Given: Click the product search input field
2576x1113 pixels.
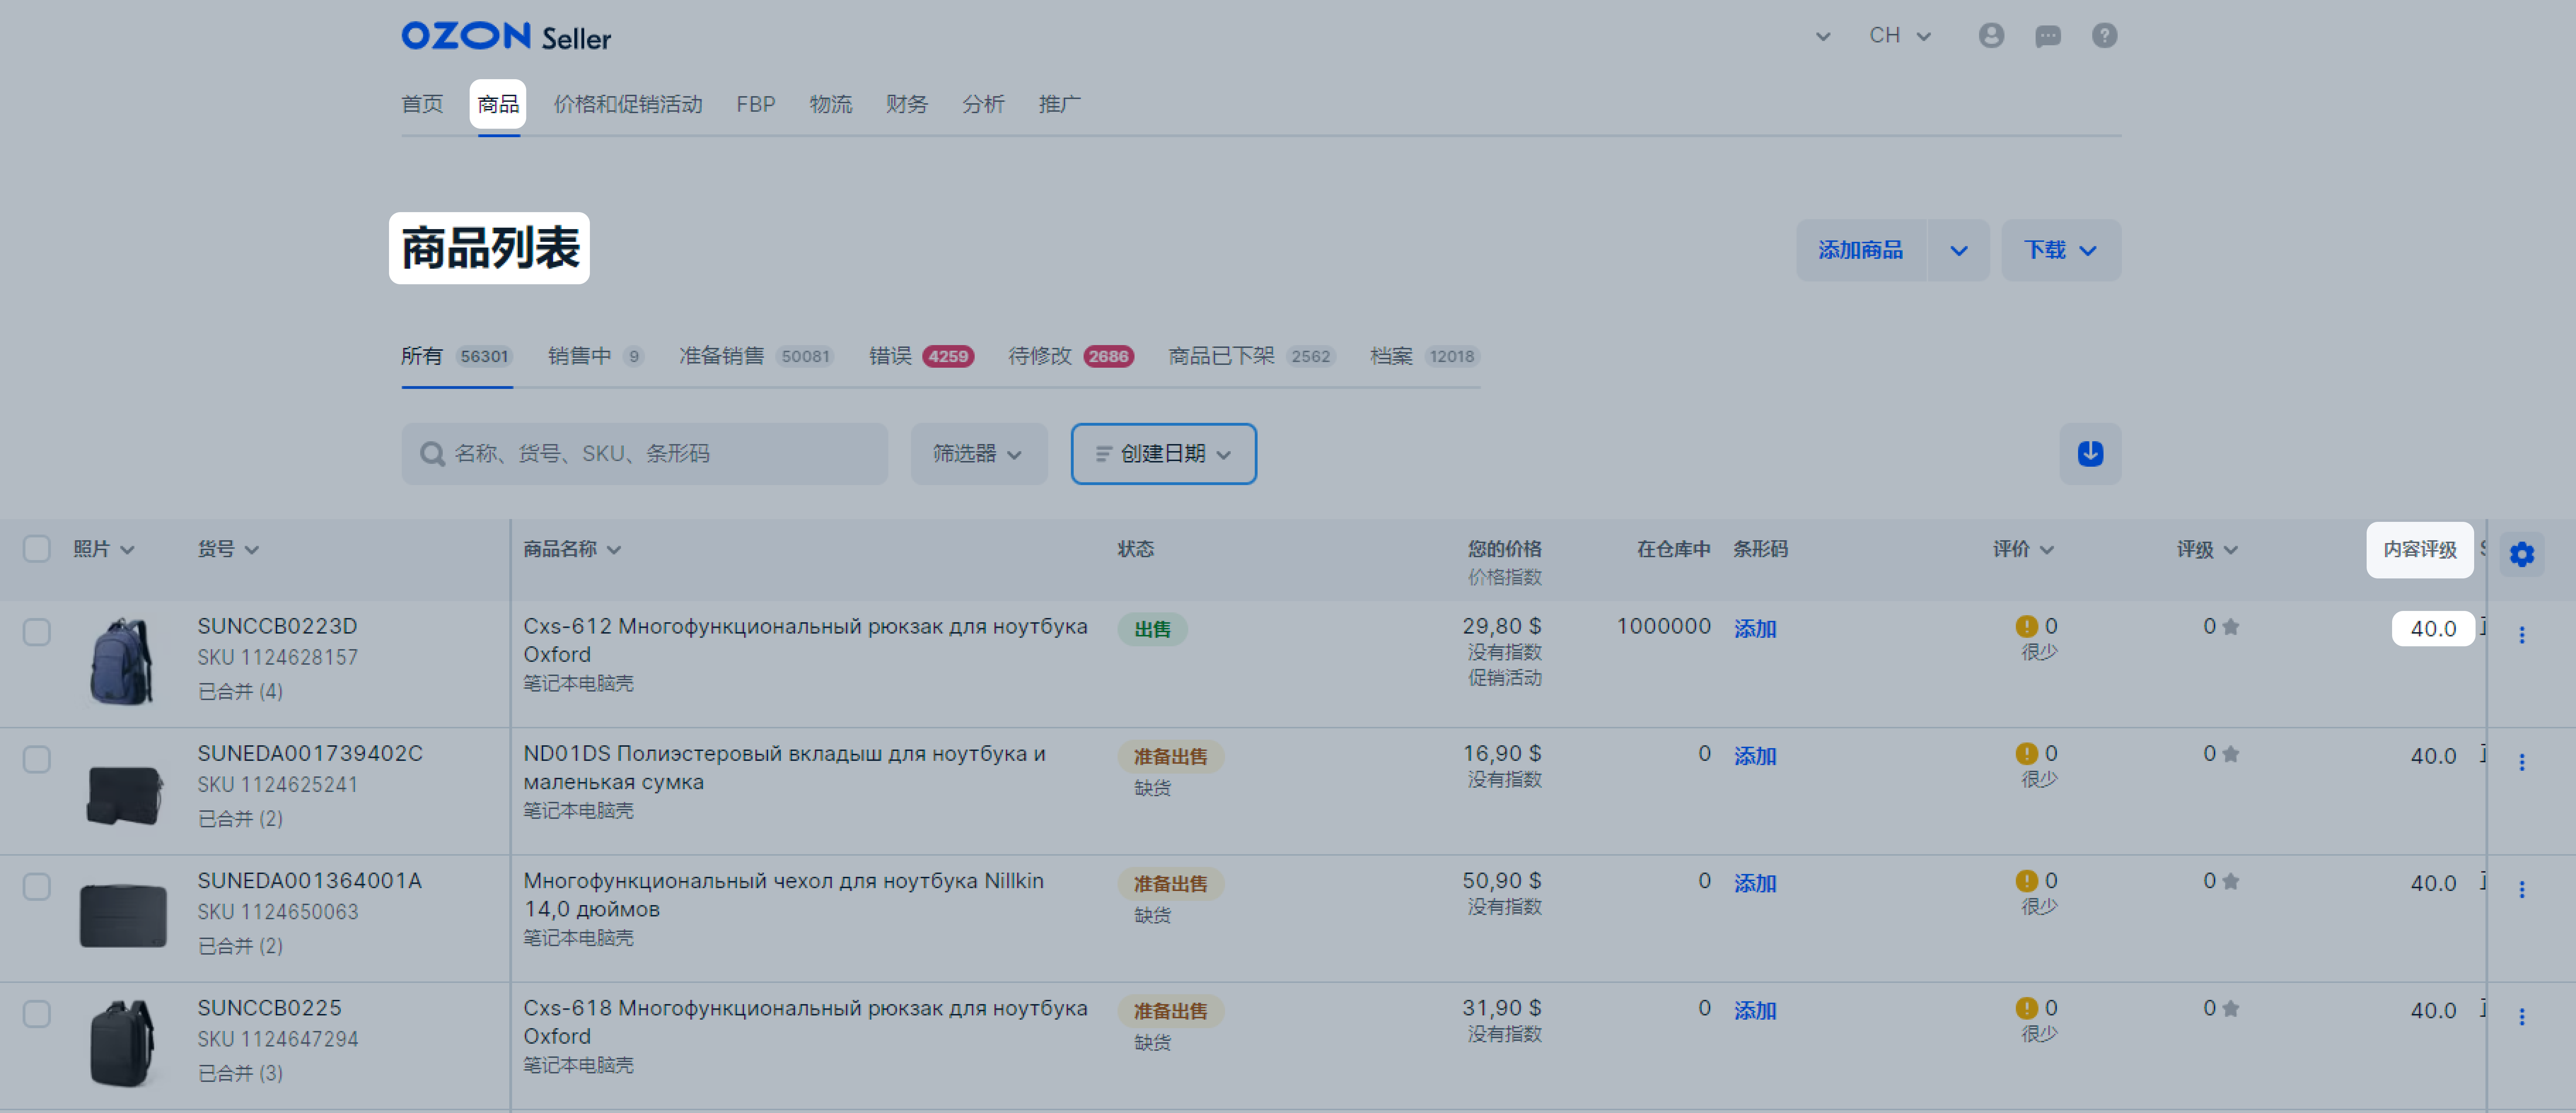Looking at the screenshot, I should [x=645, y=454].
